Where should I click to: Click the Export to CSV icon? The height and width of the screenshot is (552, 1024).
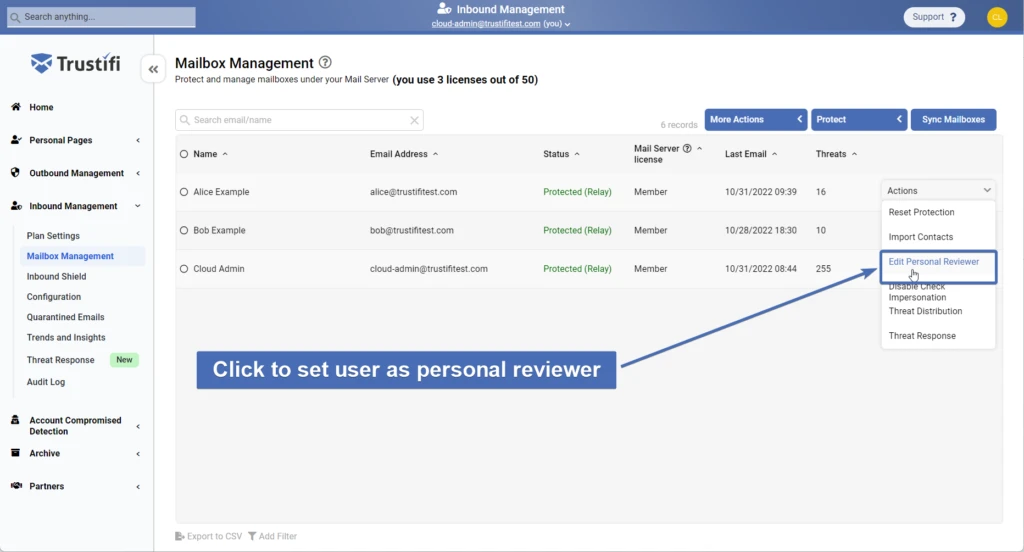[x=180, y=537]
